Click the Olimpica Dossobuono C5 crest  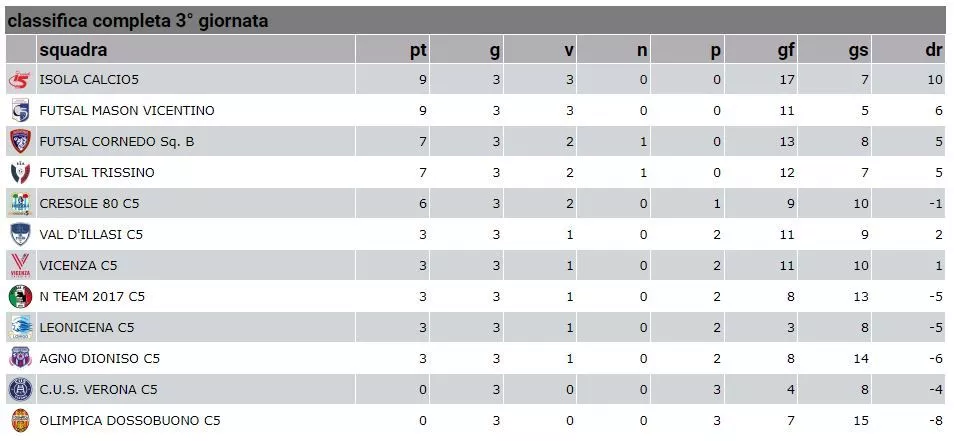coord(20,421)
